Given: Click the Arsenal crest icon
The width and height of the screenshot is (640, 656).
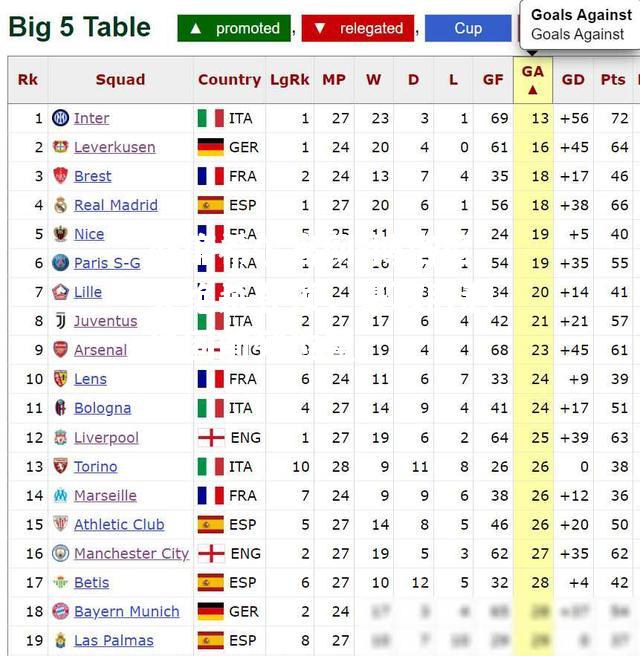Looking at the screenshot, I should (x=60, y=350).
